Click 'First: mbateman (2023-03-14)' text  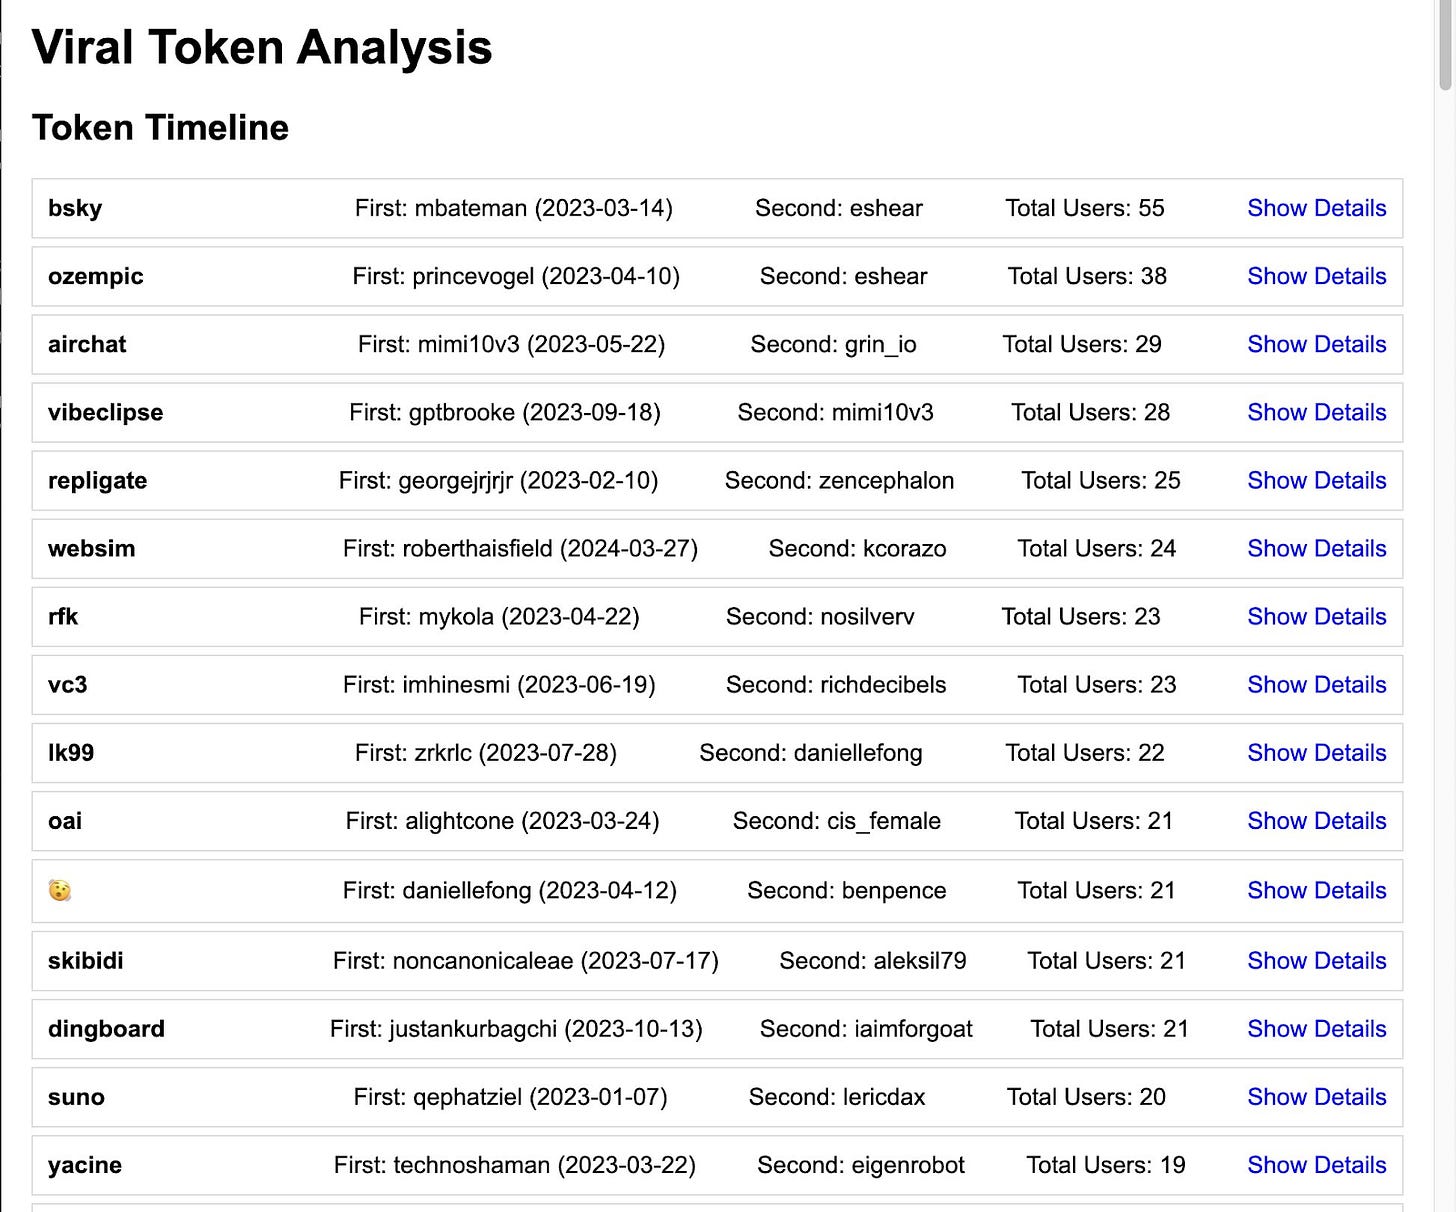click(x=514, y=208)
